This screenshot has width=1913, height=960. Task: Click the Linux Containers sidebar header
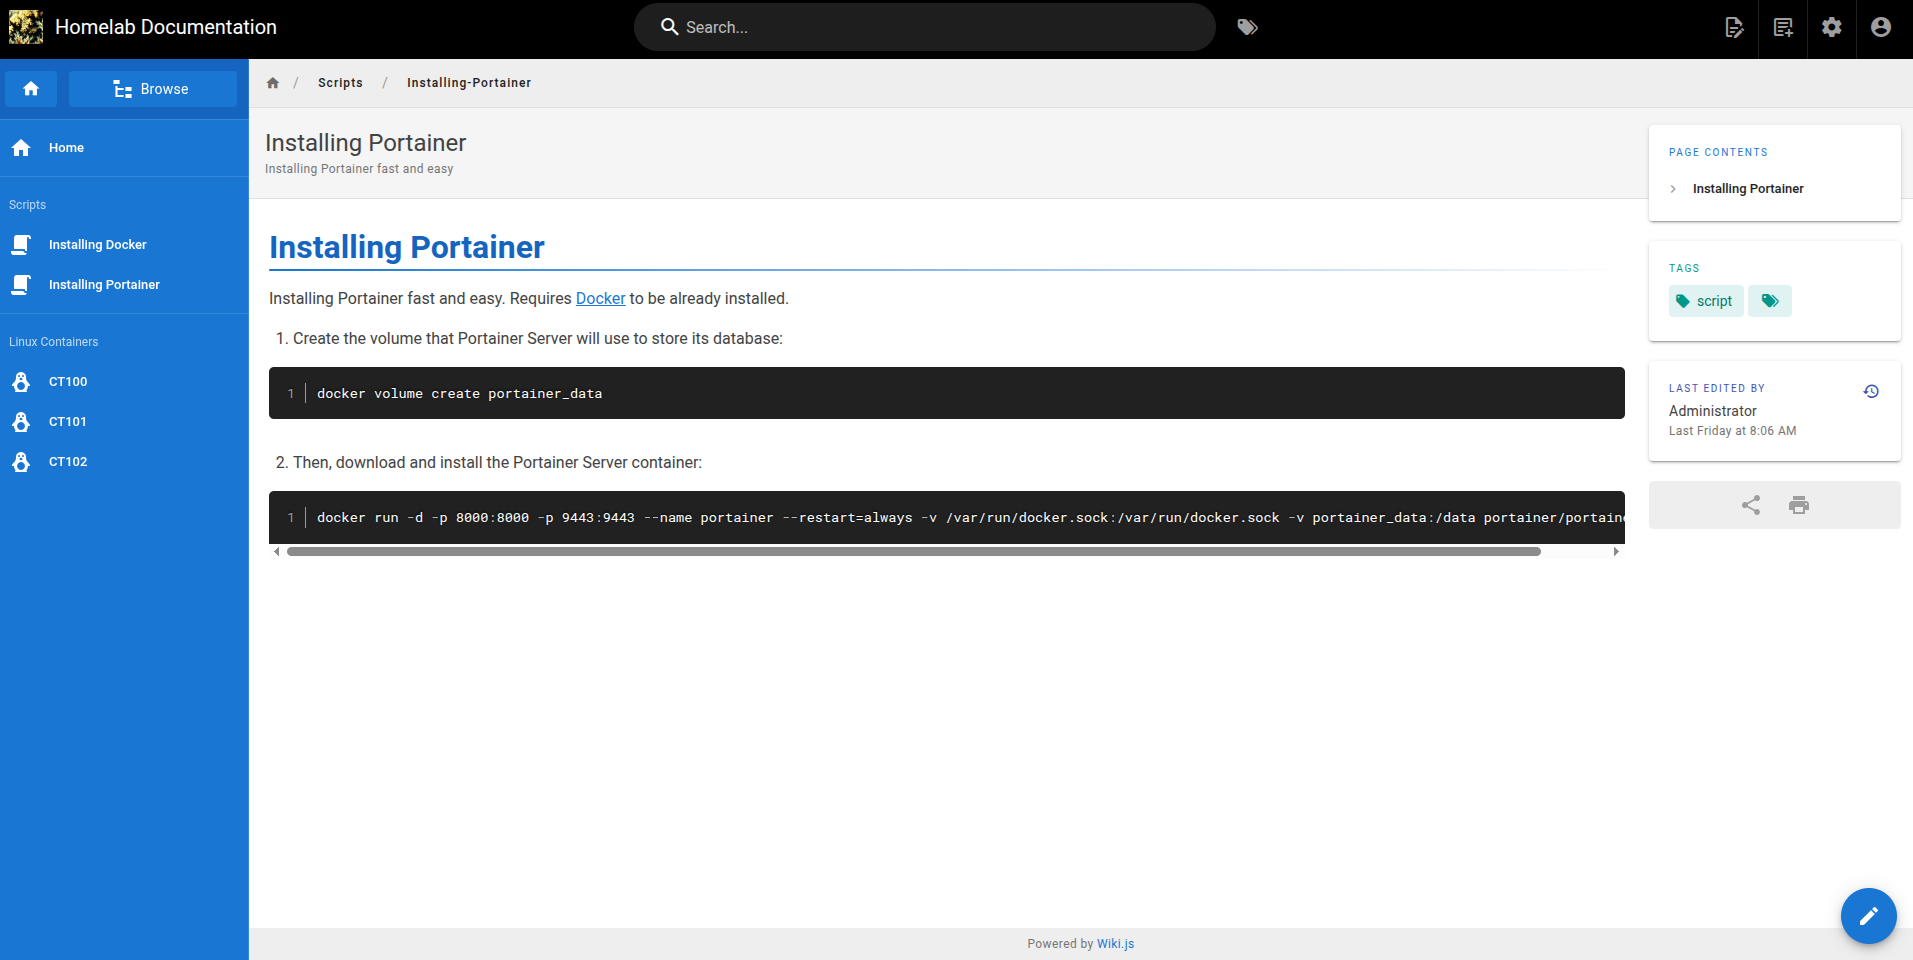(54, 342)
